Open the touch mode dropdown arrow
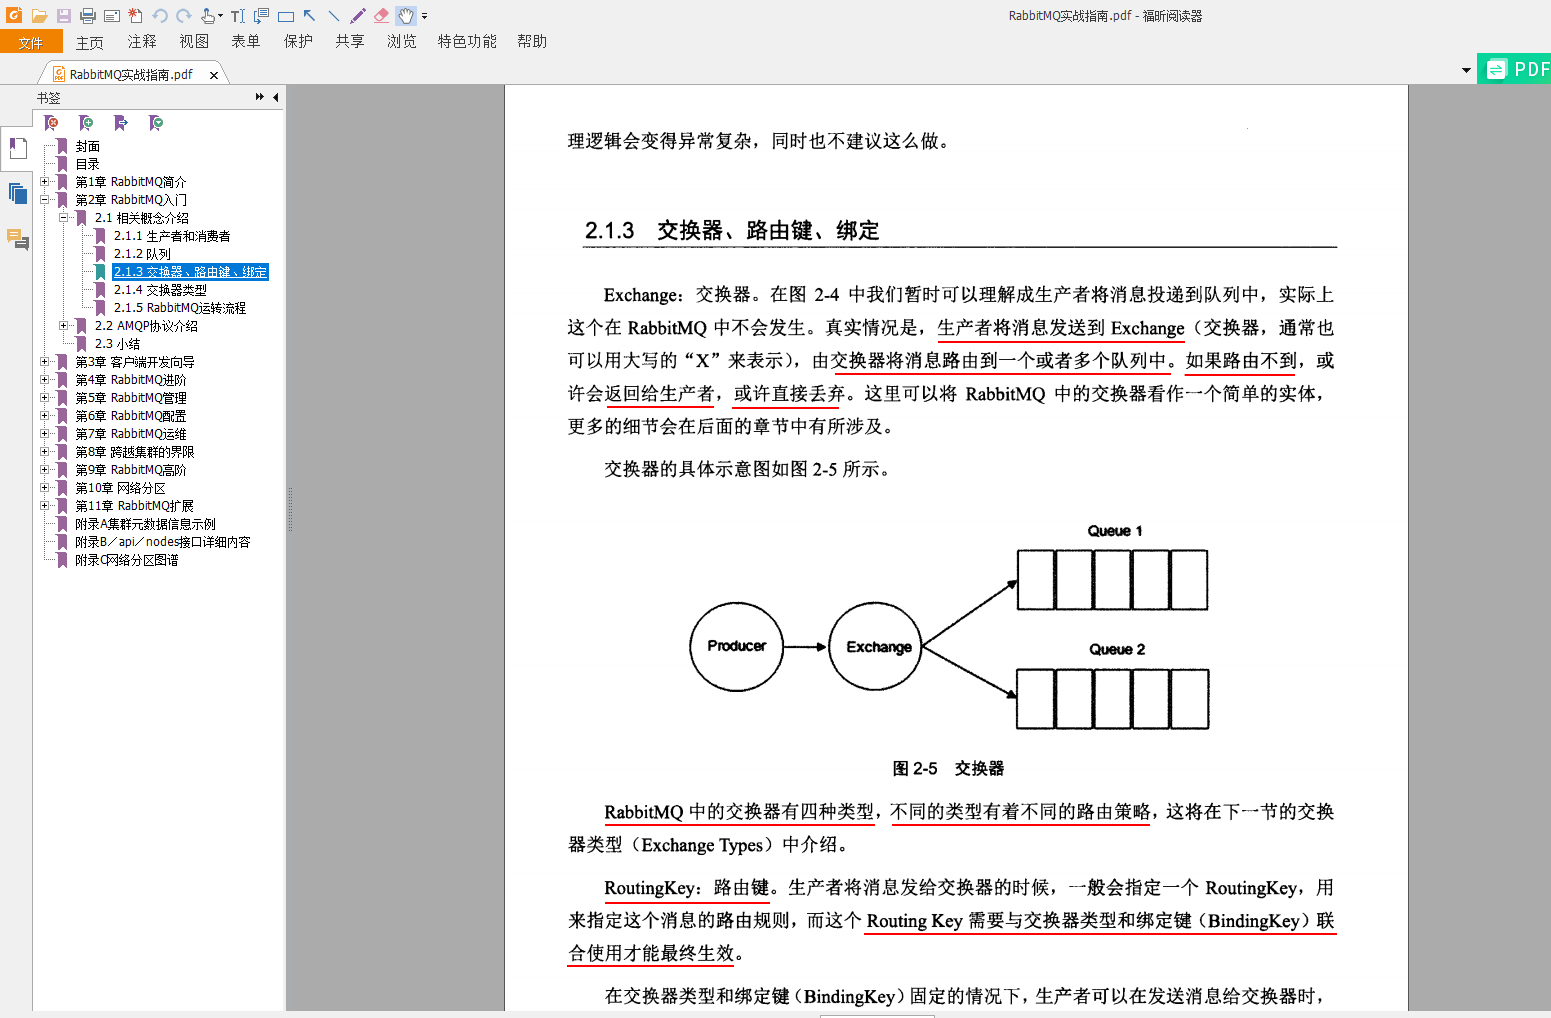 [220, 16]
